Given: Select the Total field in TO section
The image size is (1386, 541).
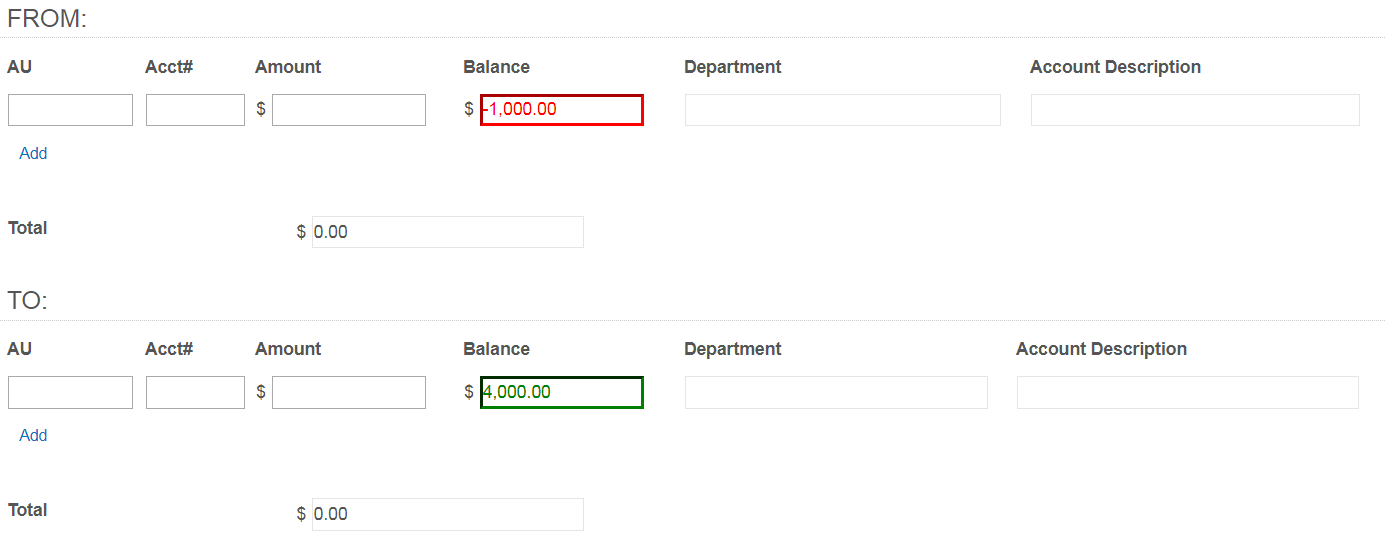Looking at the screenshot, I should tap(447, 514).
